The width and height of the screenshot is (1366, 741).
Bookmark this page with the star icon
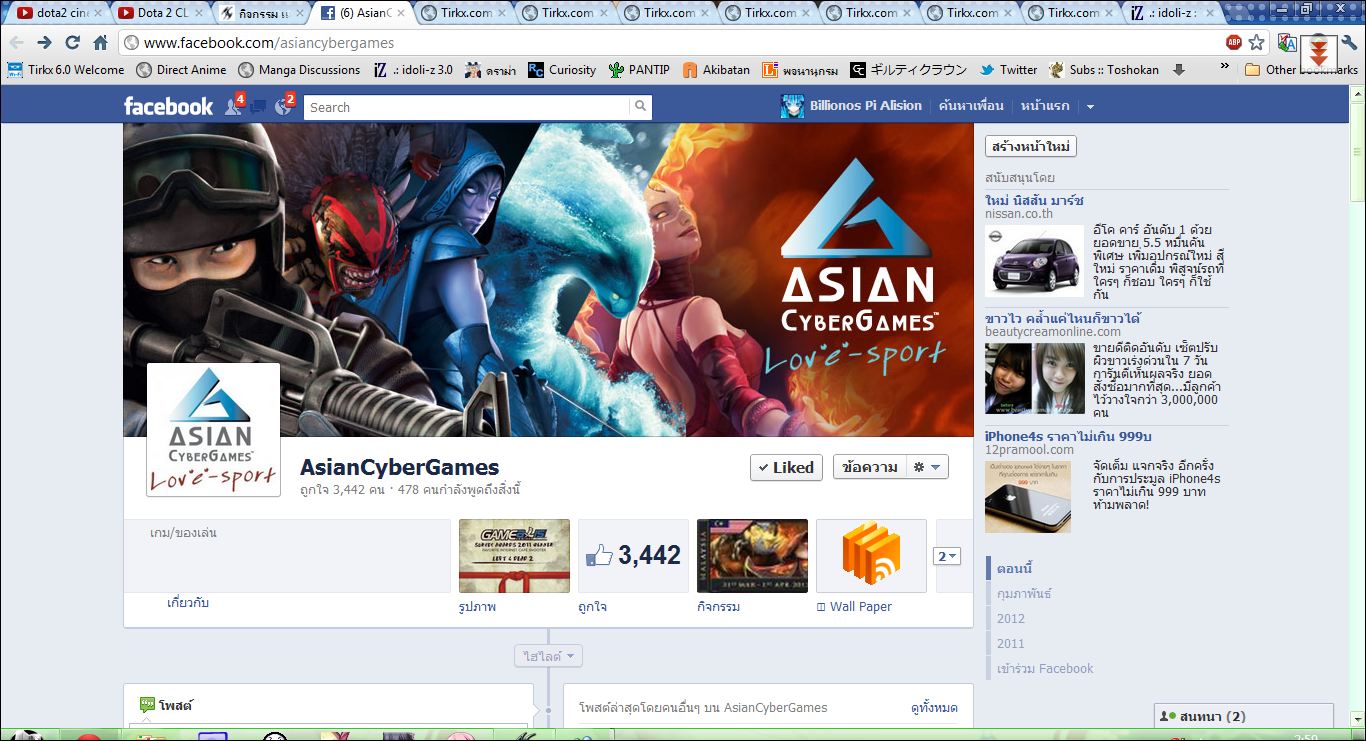1257,43
